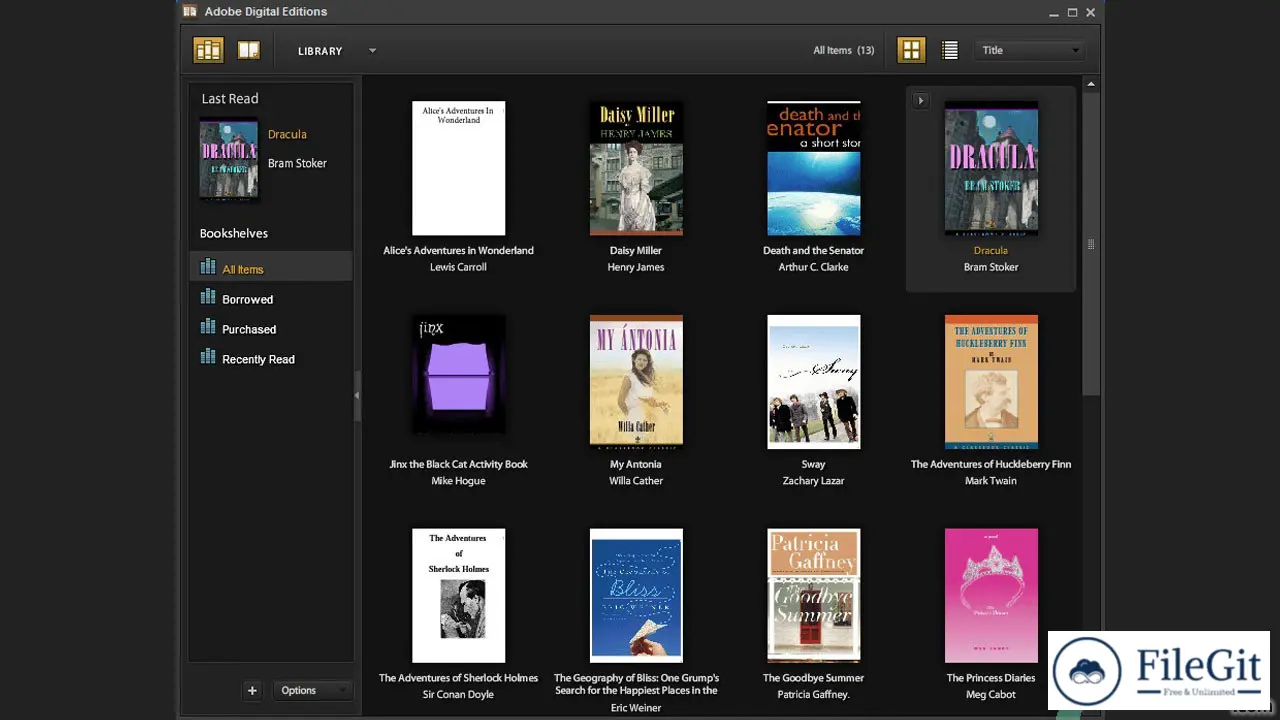The image size is (1280, 720).
Task: Click 'Mark Twain' author text
Action: tap(991, 481)
